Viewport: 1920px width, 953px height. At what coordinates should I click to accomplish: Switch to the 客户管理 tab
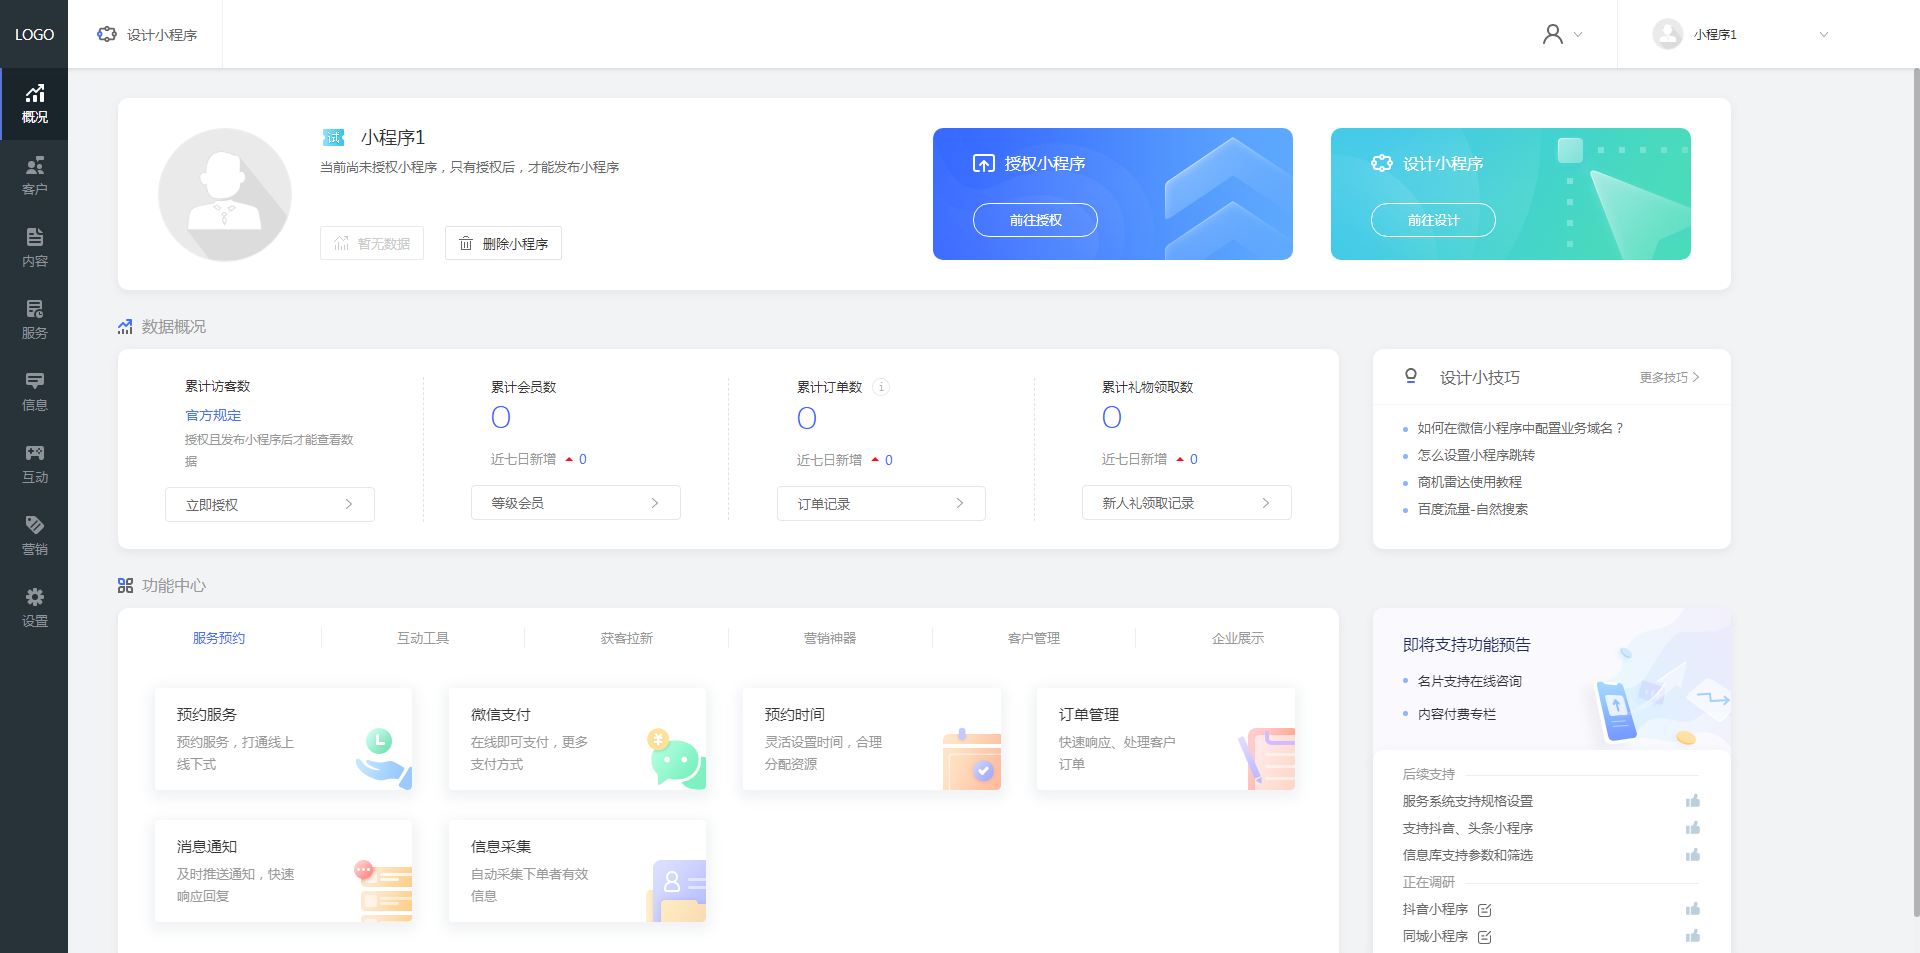[1034, 638]
